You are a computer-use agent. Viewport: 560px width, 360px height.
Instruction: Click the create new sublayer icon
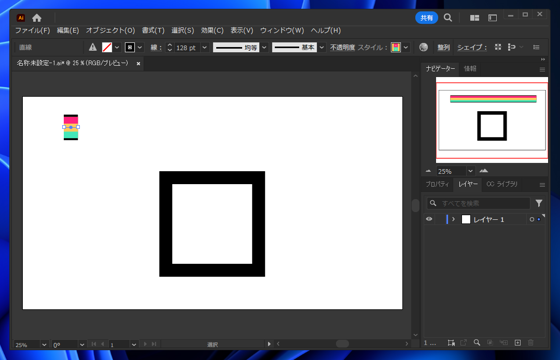click(x=504, y=343)
